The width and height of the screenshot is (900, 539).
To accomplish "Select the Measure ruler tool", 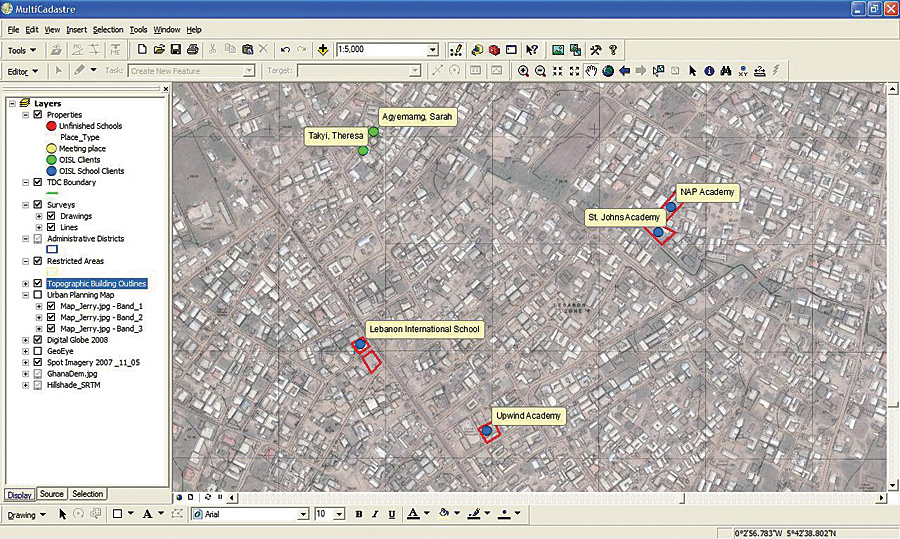I will pos(759,71).
